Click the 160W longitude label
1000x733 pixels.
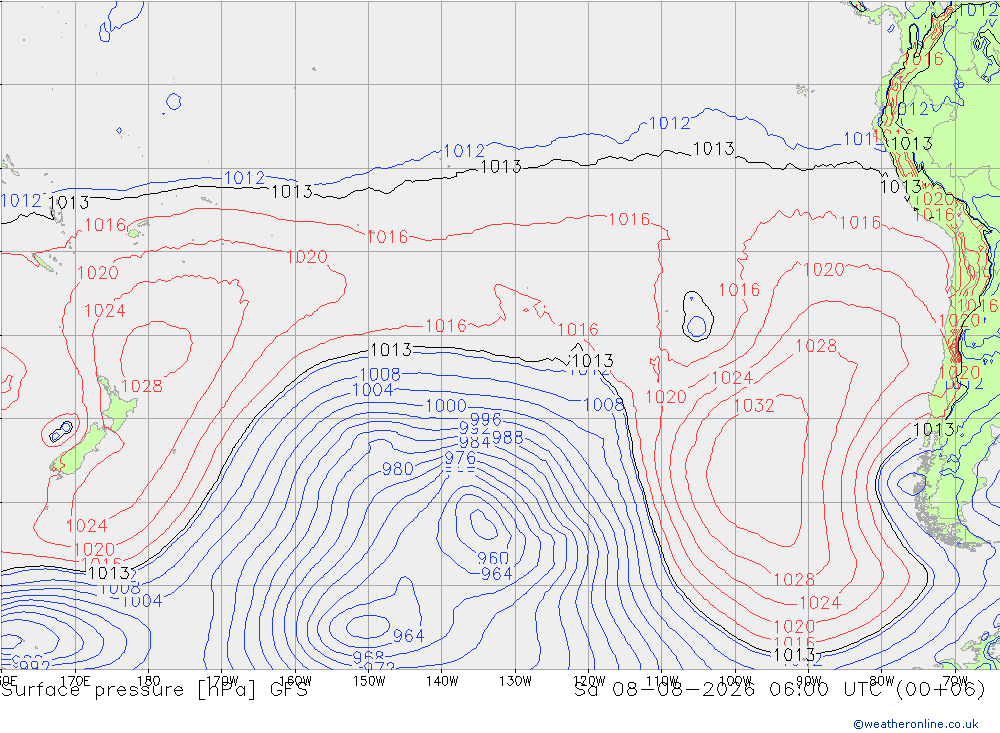(x=295, y=681)
